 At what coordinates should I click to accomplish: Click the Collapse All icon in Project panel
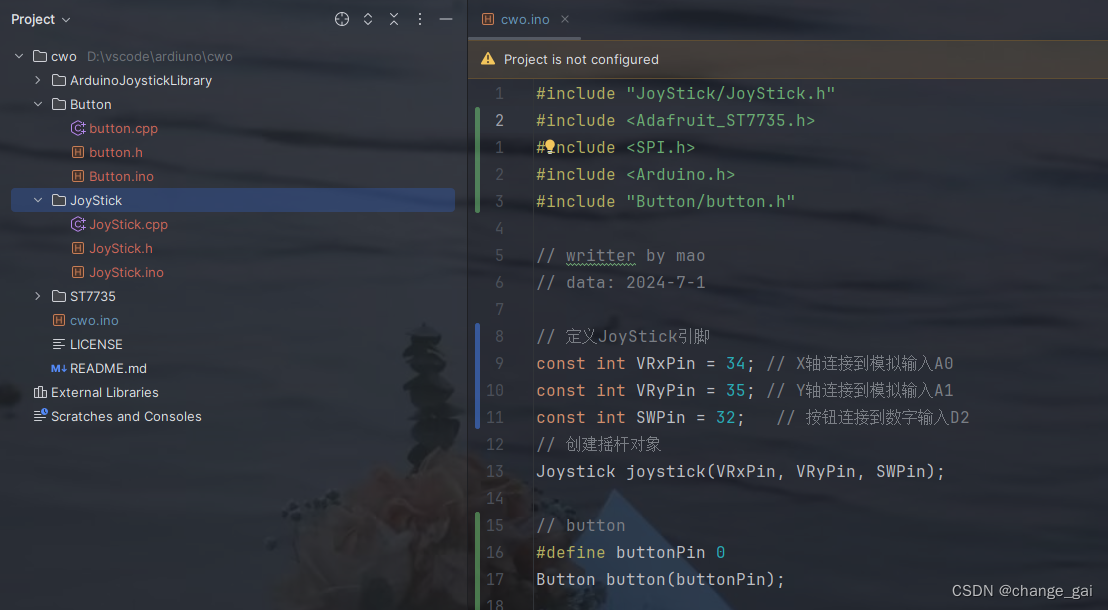[394, 19]
